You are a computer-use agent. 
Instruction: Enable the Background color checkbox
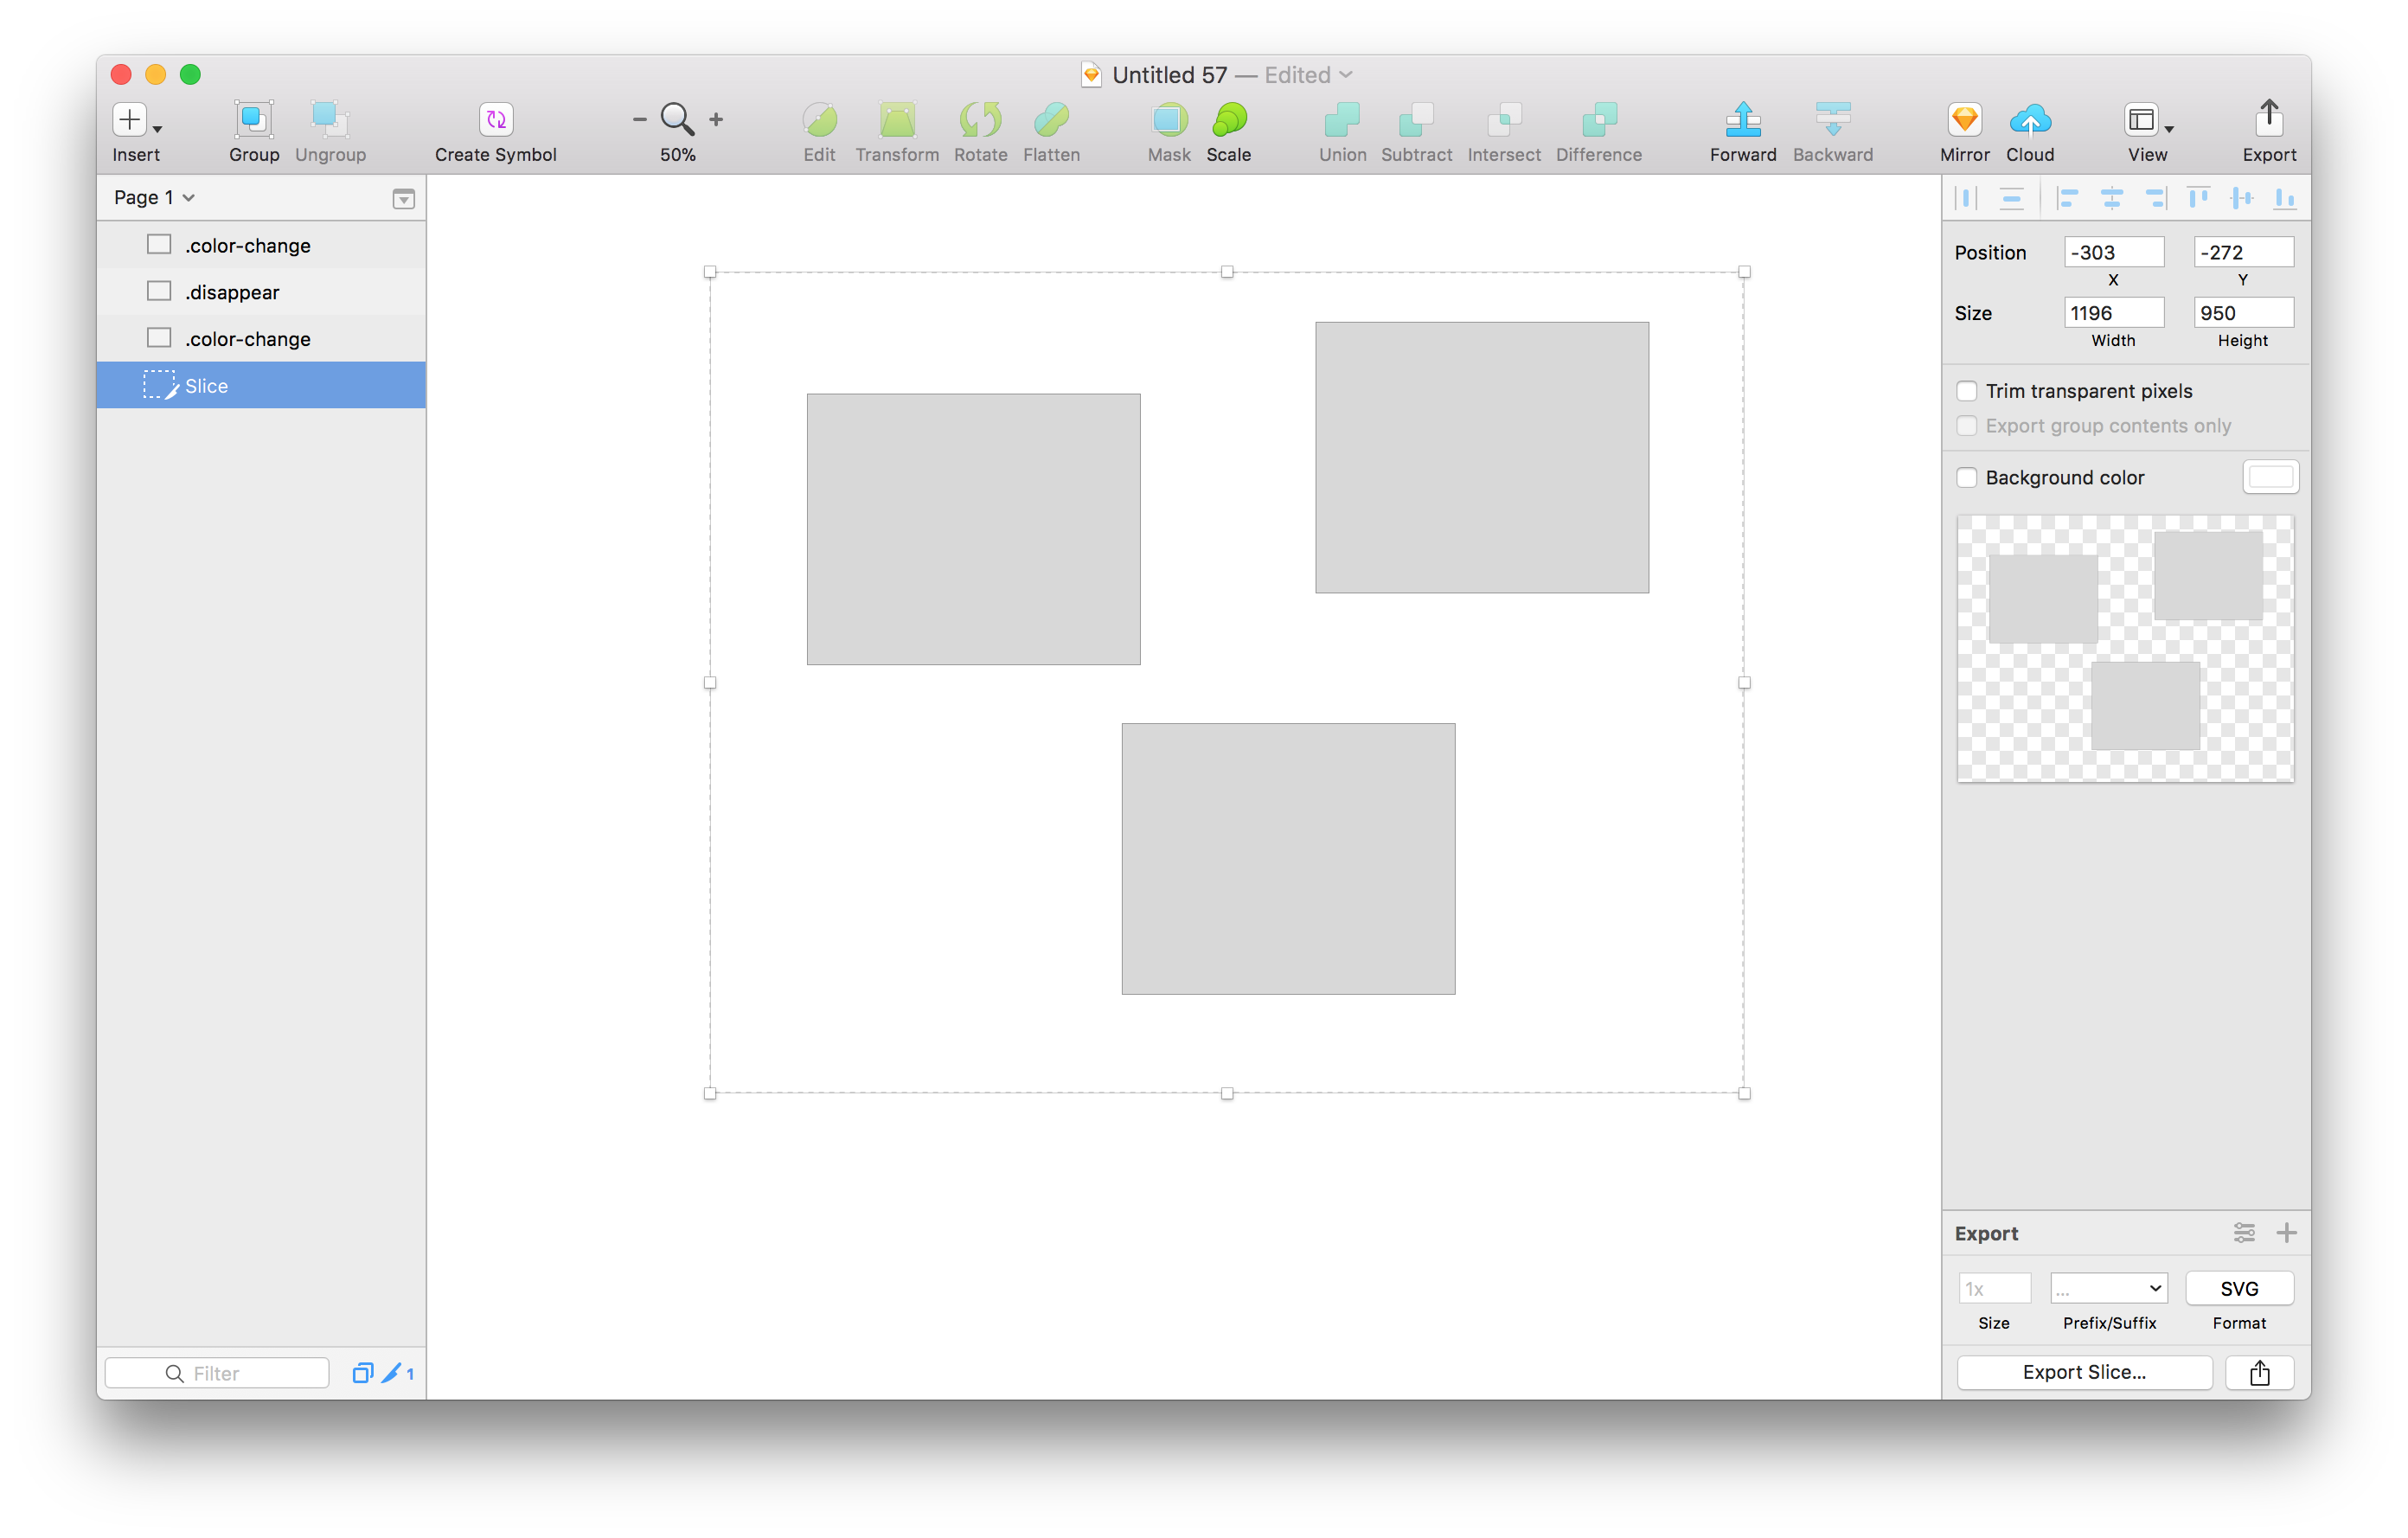pos(1966,478)
